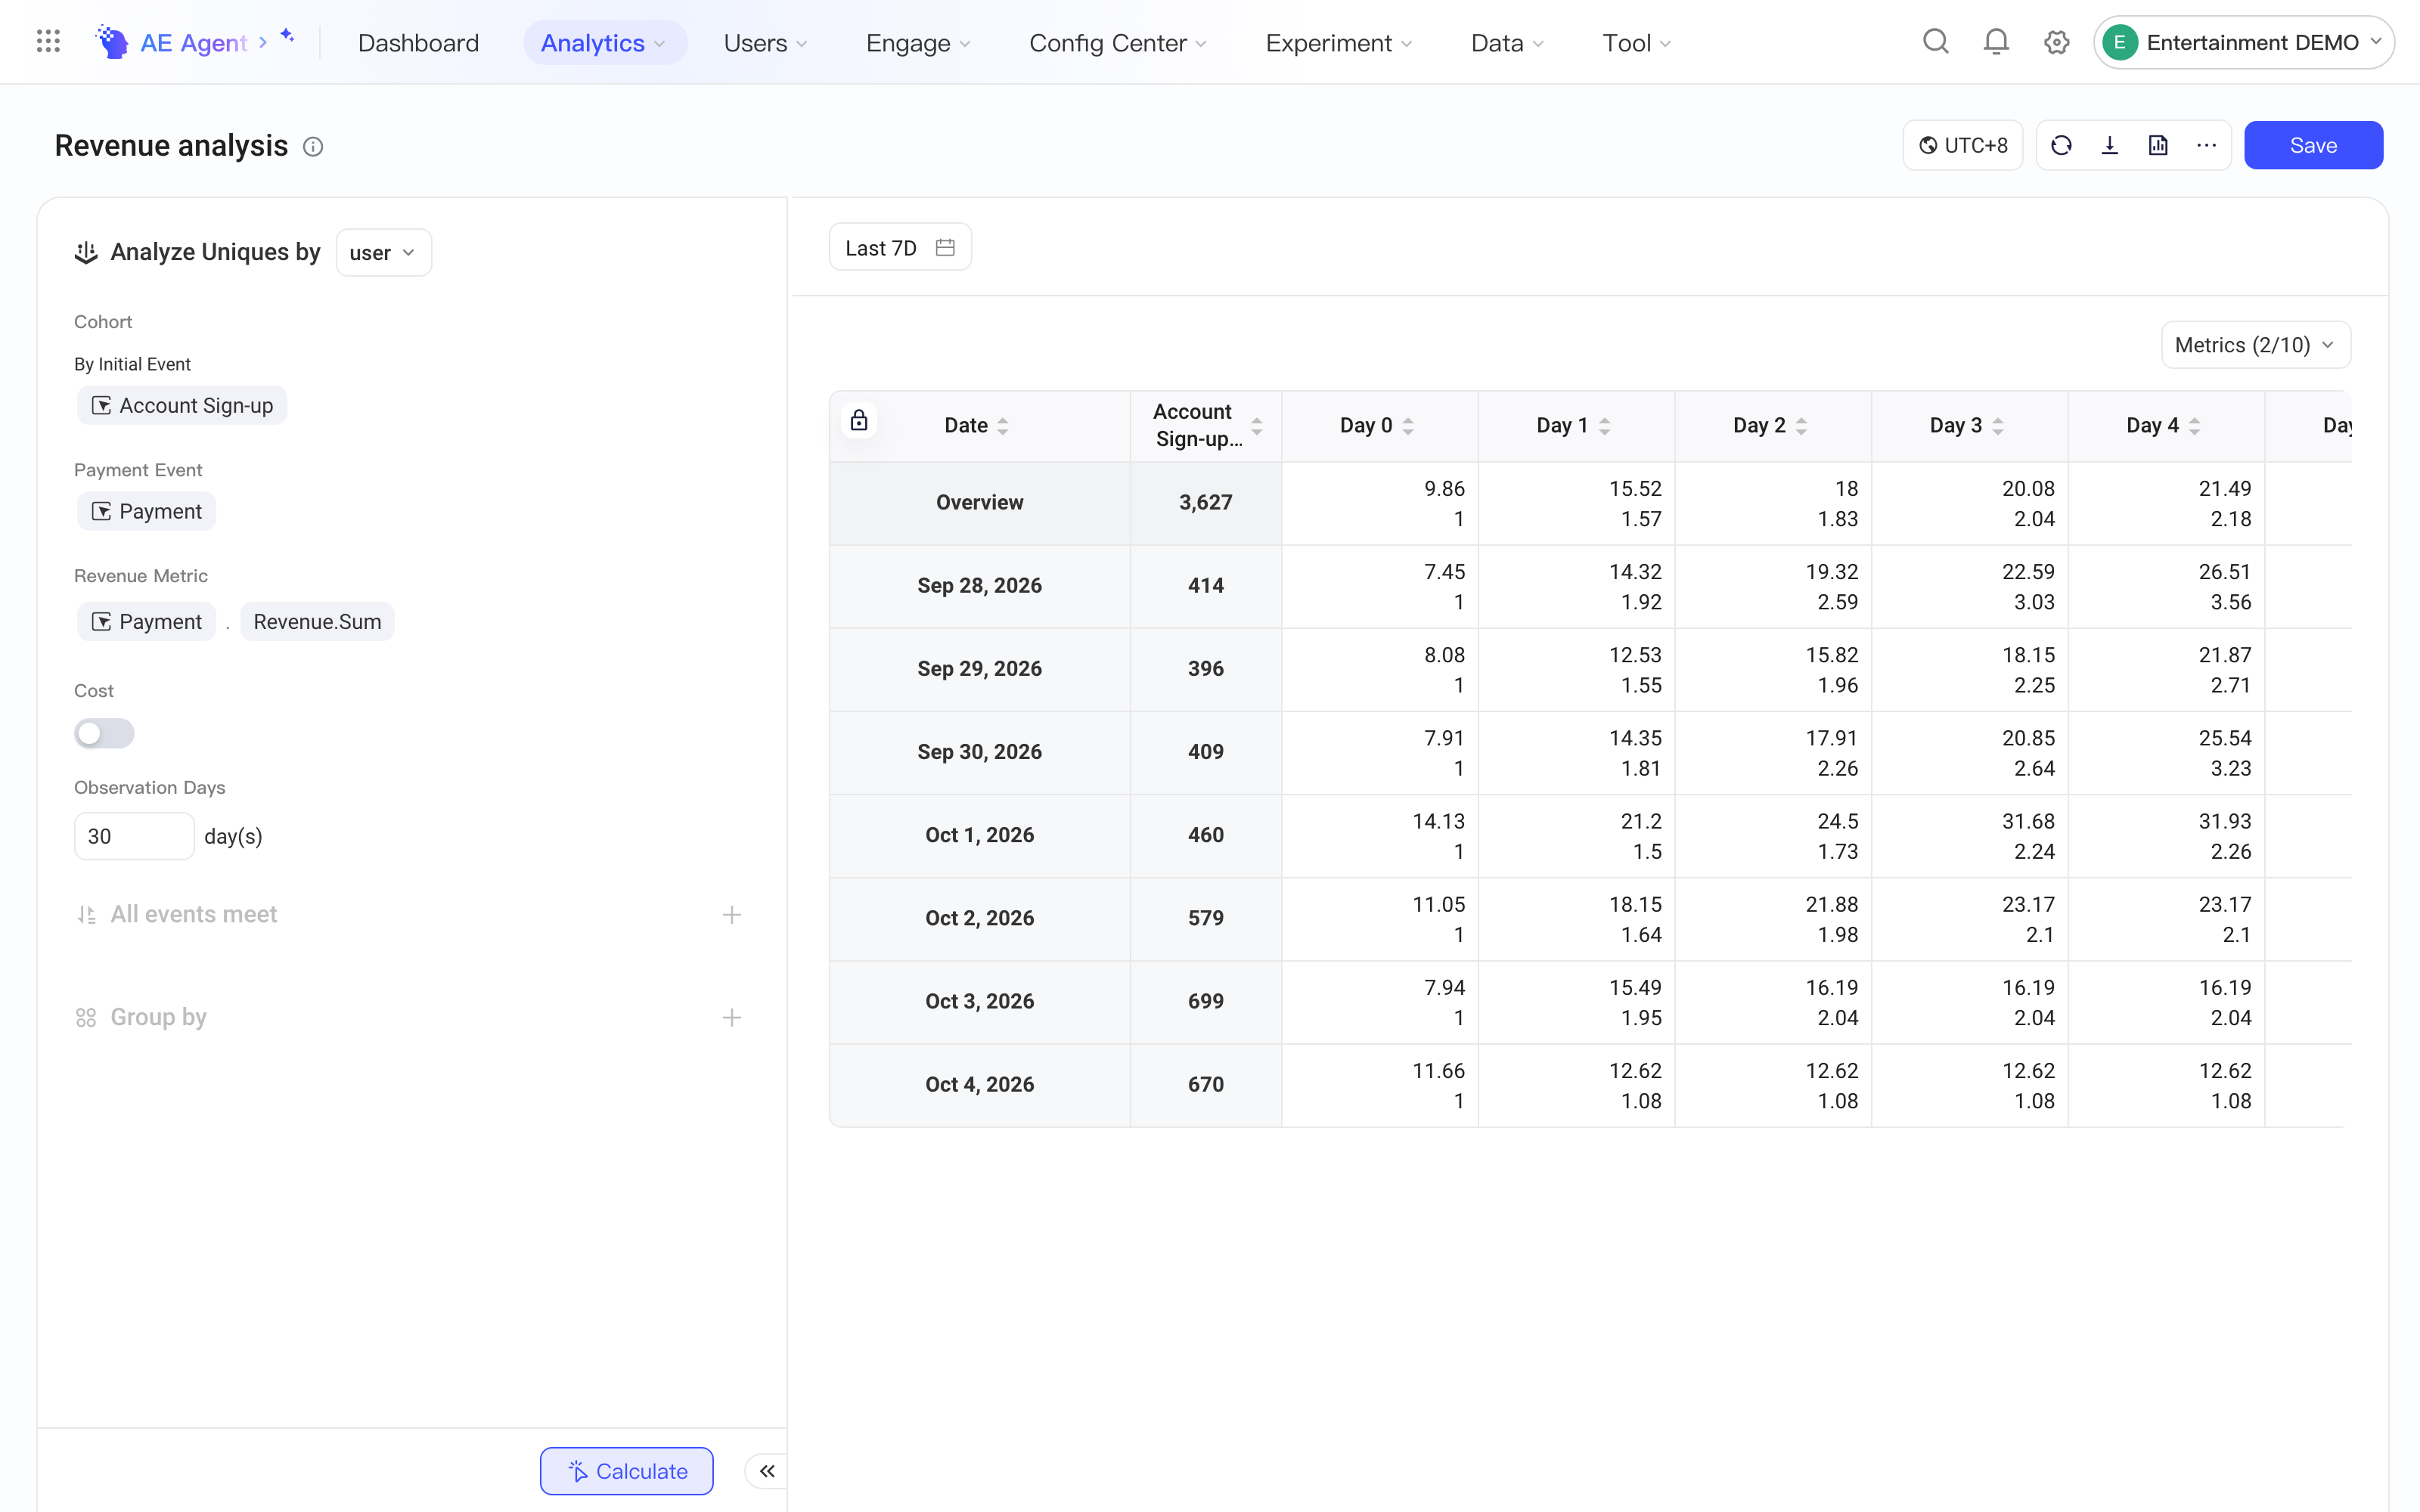Image resolution: width=2420 pixels, height=1512 pixels.
Task: Click the table lock column icon
Action: click(859, 421)
